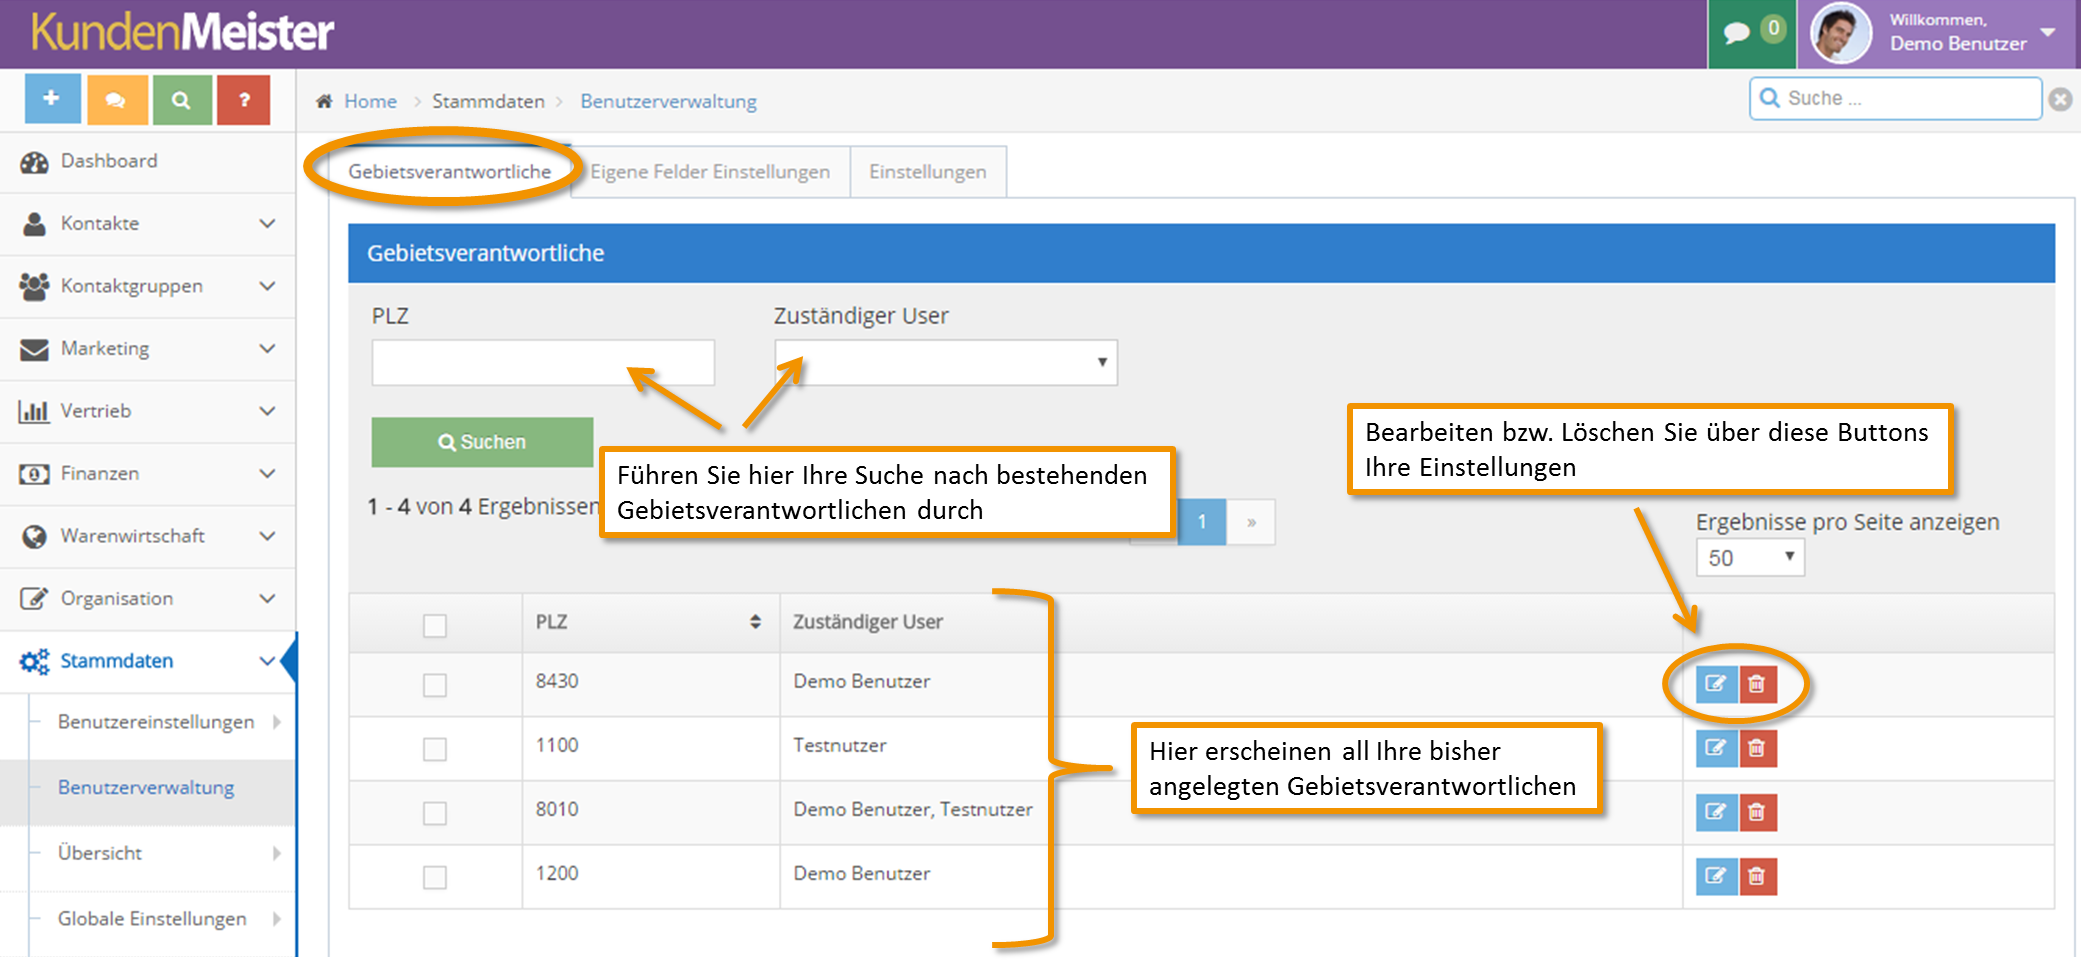Open the Zuständiger User dropdown

[946, 362]
